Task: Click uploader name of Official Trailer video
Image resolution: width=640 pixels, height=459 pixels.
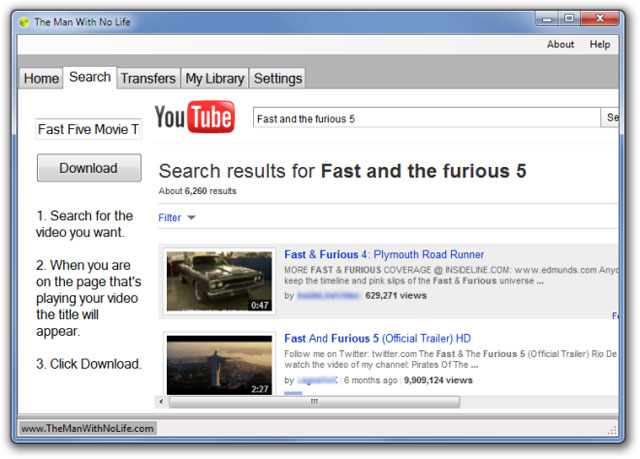Action: pyautogui.click(x=317, y=380)
